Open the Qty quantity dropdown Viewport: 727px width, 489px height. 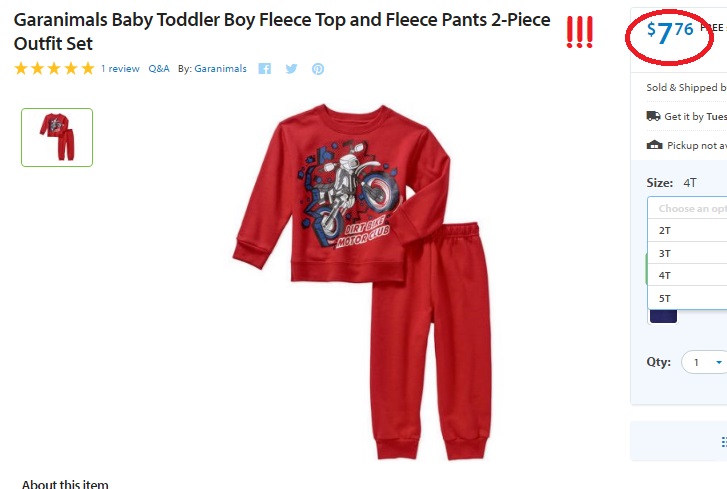click(704, 362)
